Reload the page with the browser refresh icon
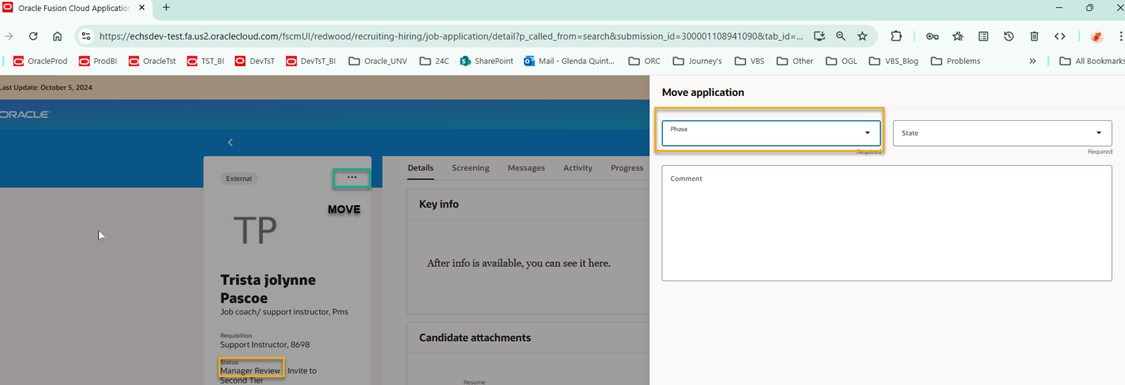1125x385 pixels. (33, 36)
